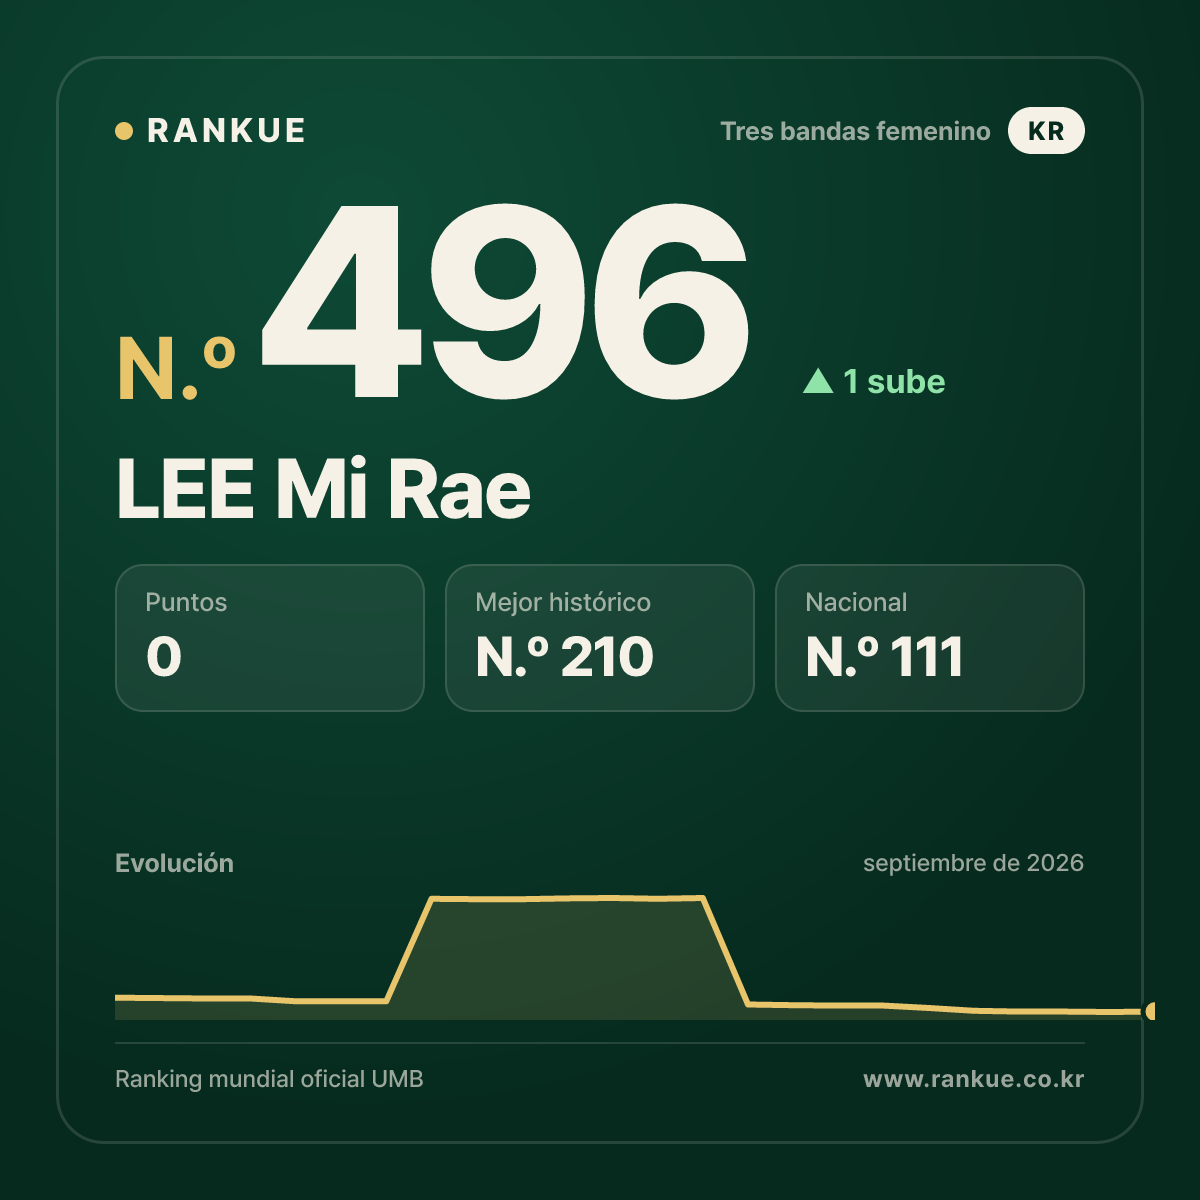Click the value N.º 210
This screenshot has width=1200, height=1200.
point(565,657)
